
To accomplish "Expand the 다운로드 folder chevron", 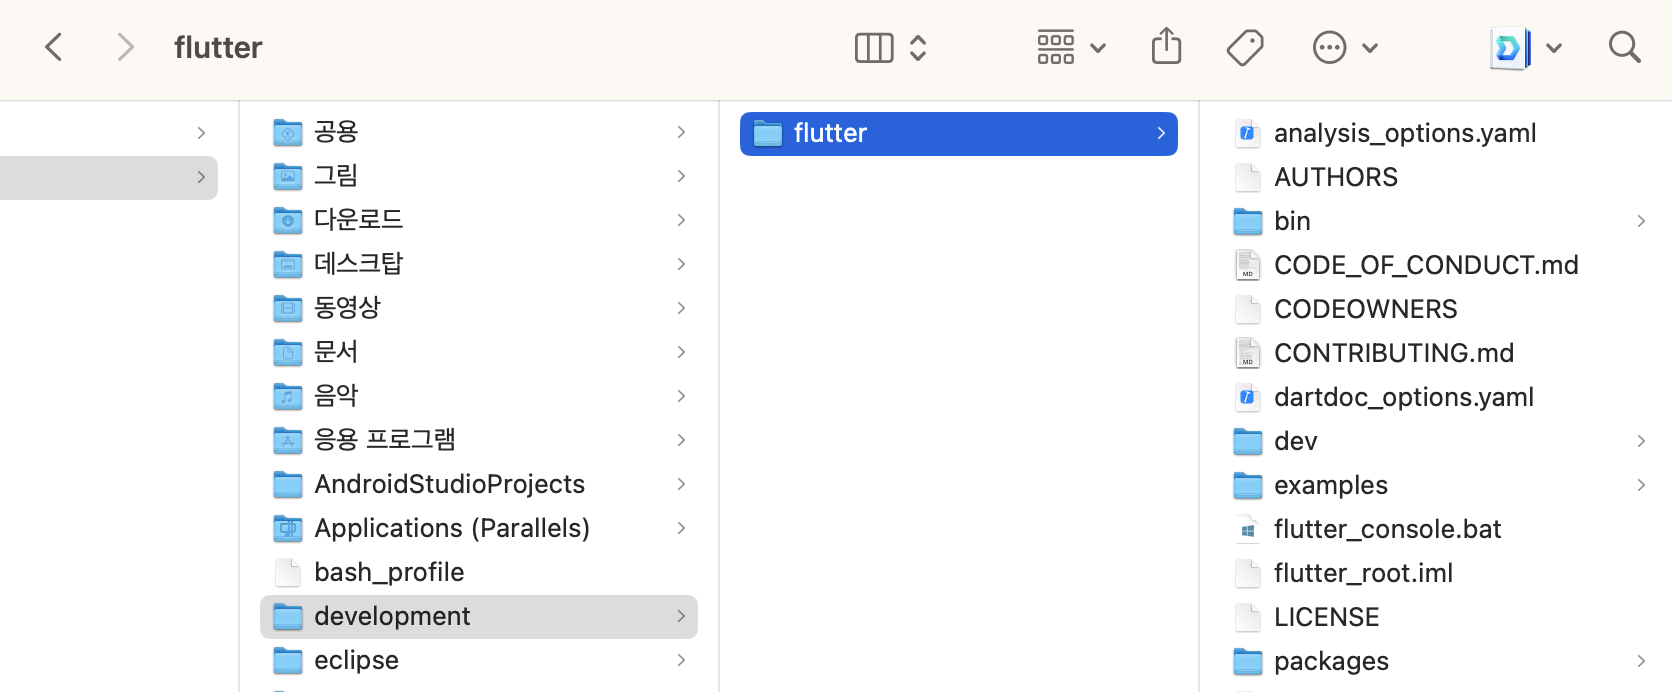I will (681, 220).
